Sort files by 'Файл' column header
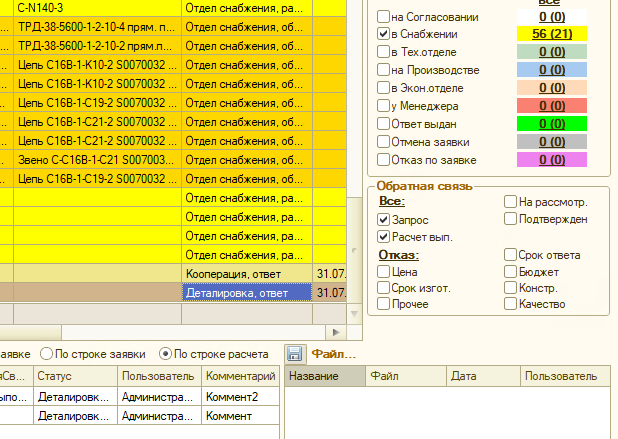618x439 pixels. 406,376
